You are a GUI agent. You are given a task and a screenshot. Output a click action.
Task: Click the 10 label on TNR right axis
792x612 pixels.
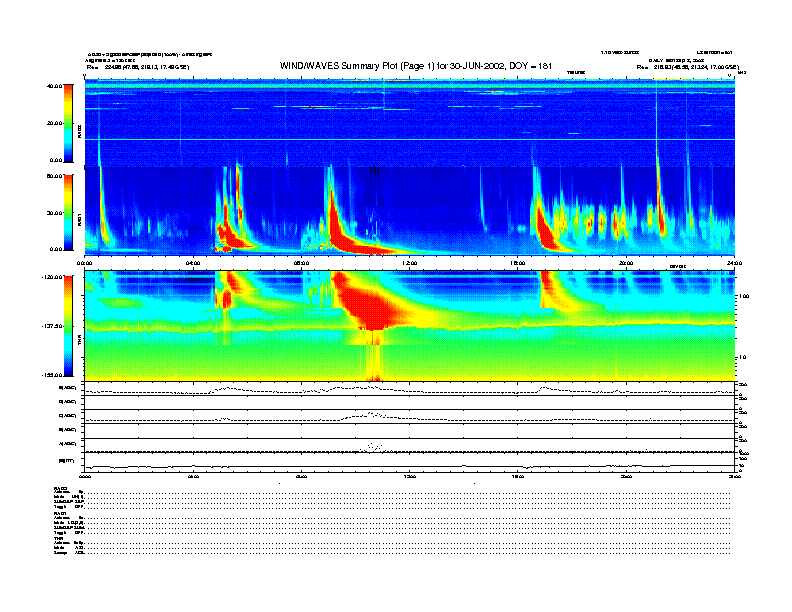point(745,358)
